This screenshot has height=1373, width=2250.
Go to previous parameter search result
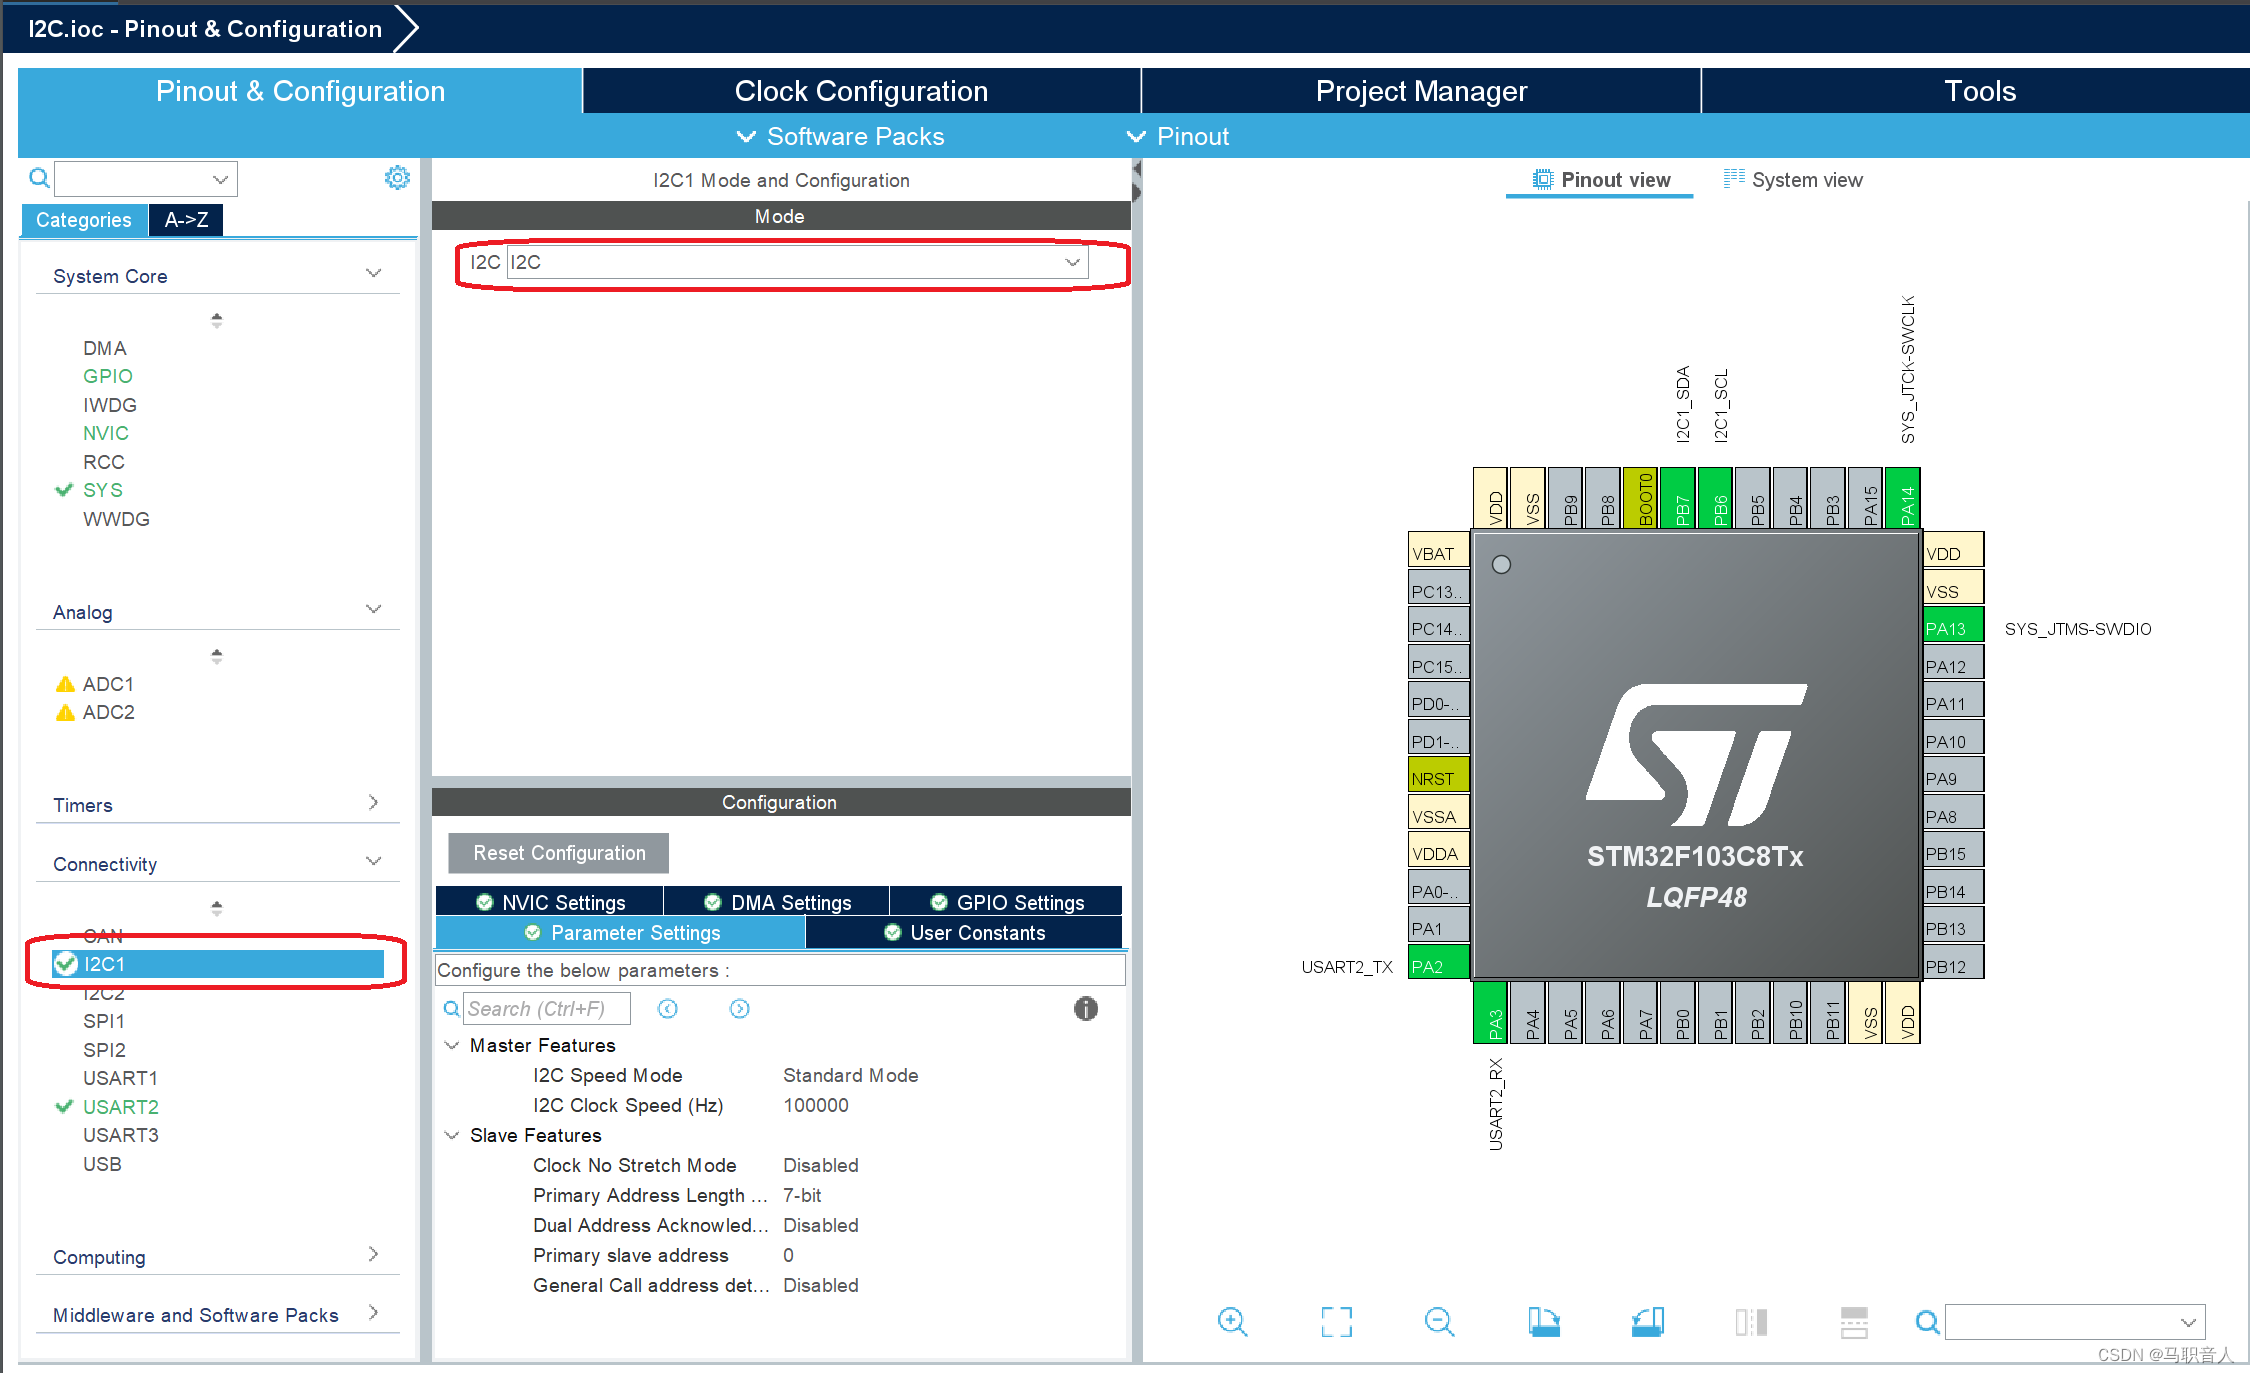tap(667, 1008)
